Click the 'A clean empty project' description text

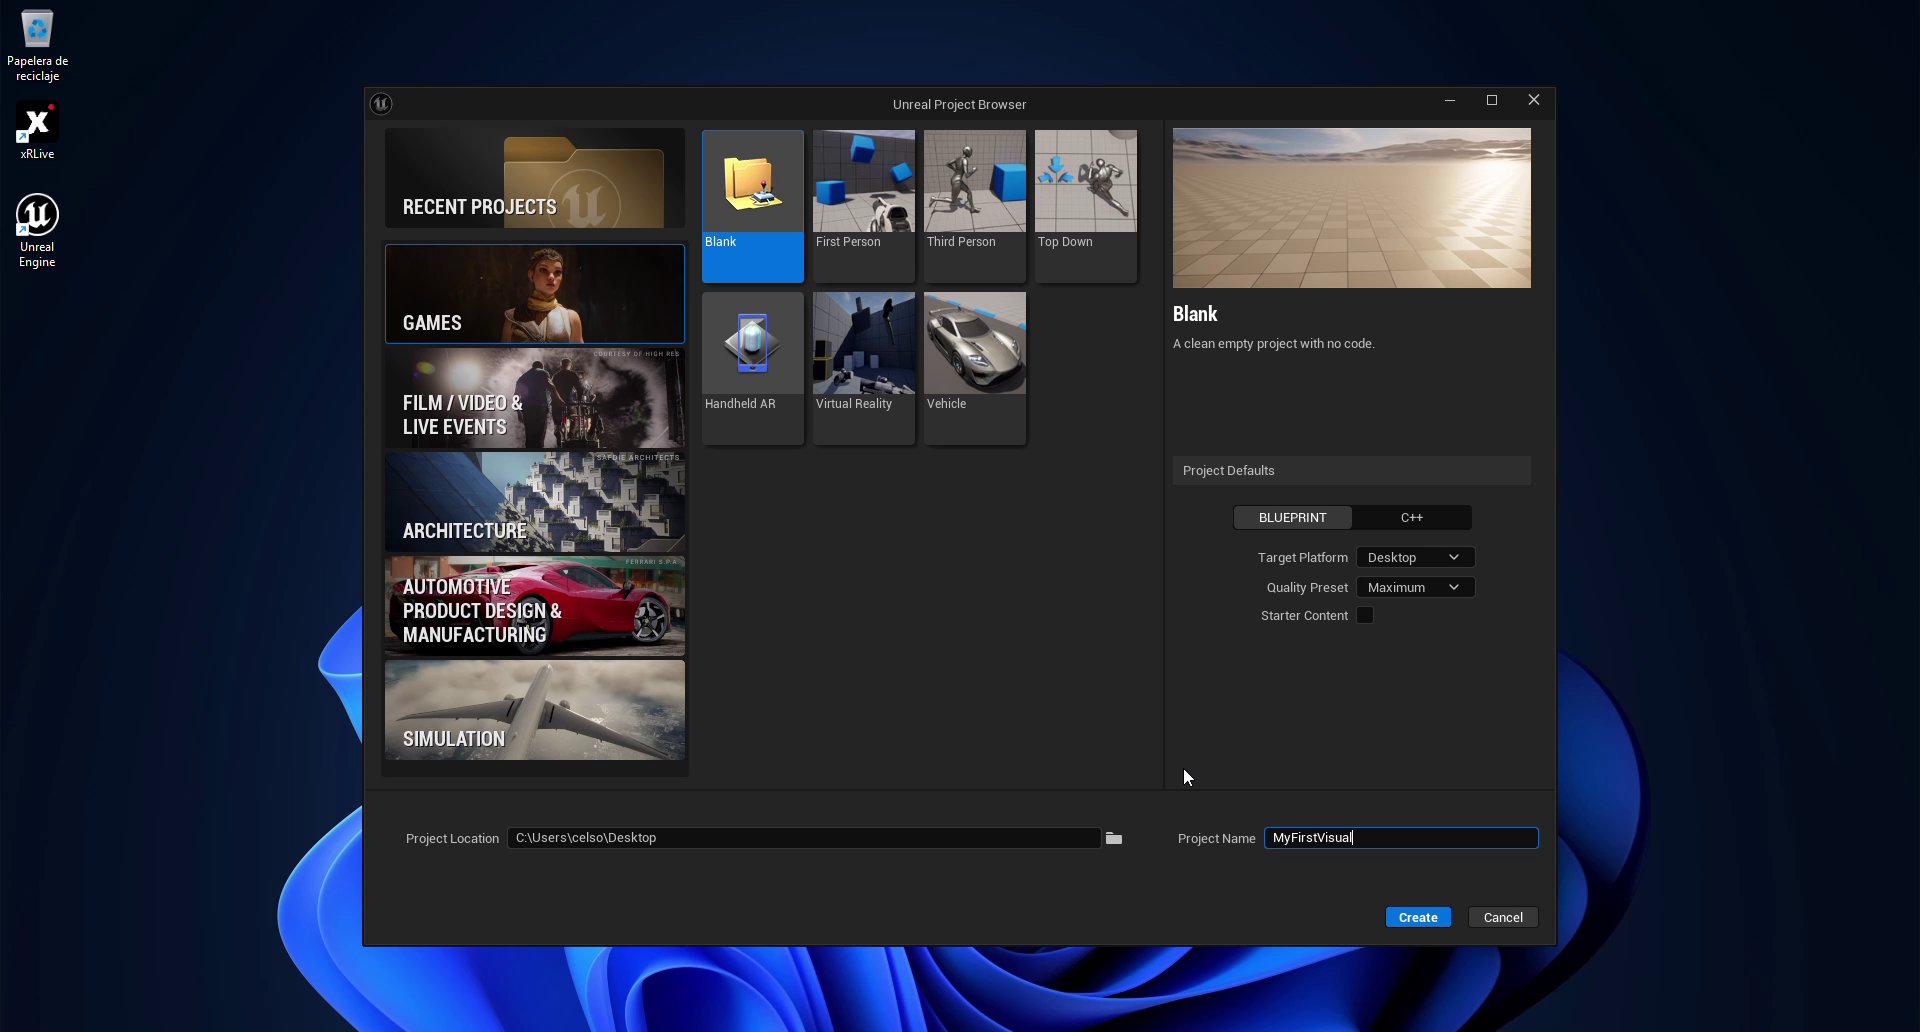pyautogui.click(x=1273, y=343)
